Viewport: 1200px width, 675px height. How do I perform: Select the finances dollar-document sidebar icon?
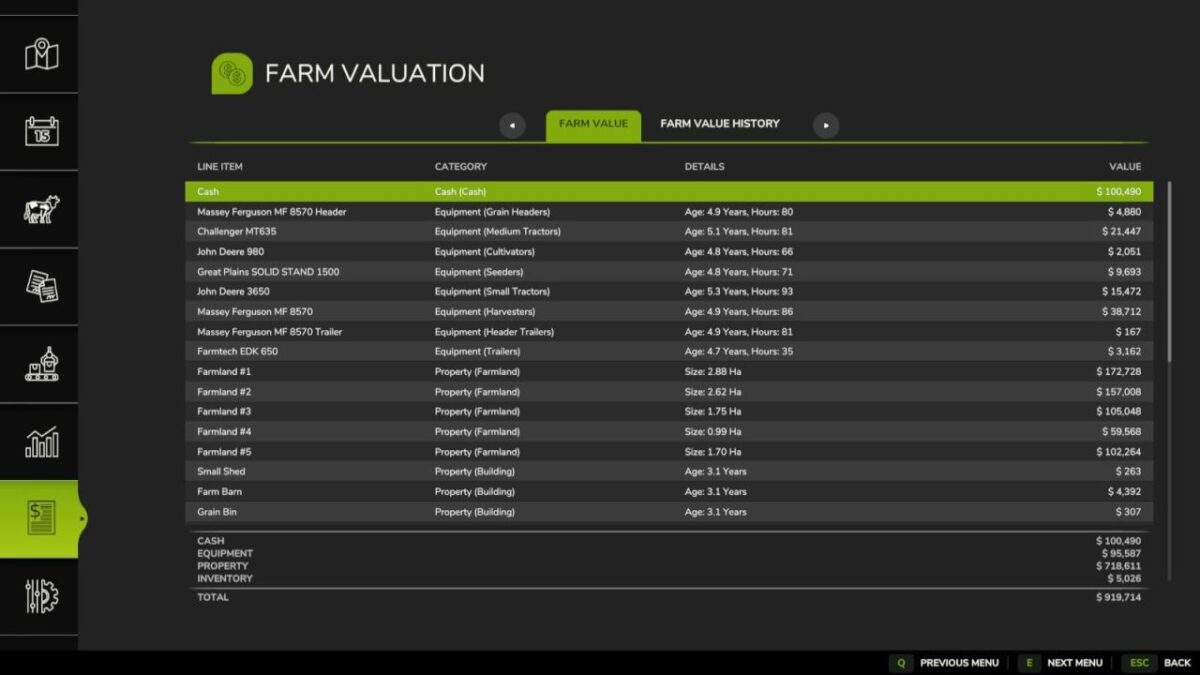click(x=39, y=518)
